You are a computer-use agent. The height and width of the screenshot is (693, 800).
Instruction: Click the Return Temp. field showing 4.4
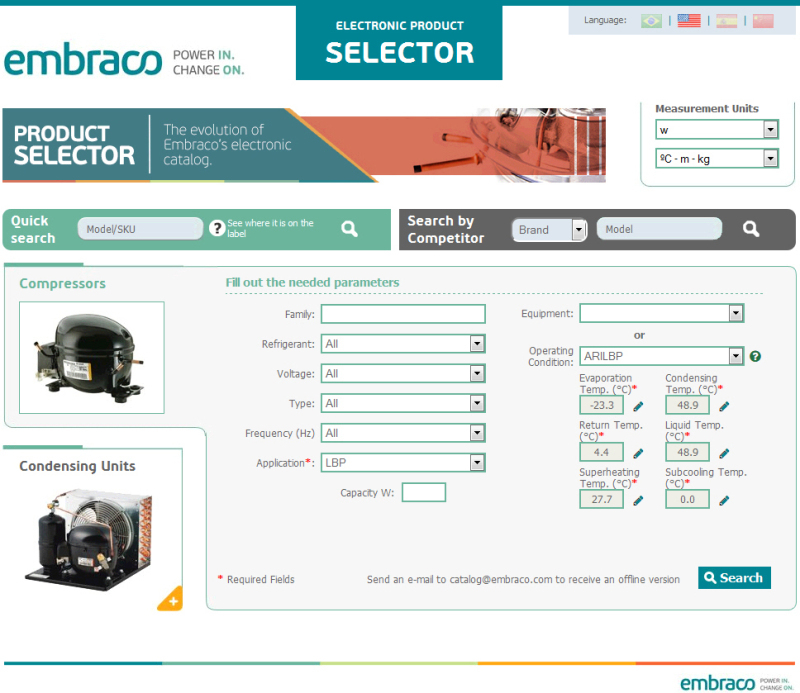click(602, 452)
